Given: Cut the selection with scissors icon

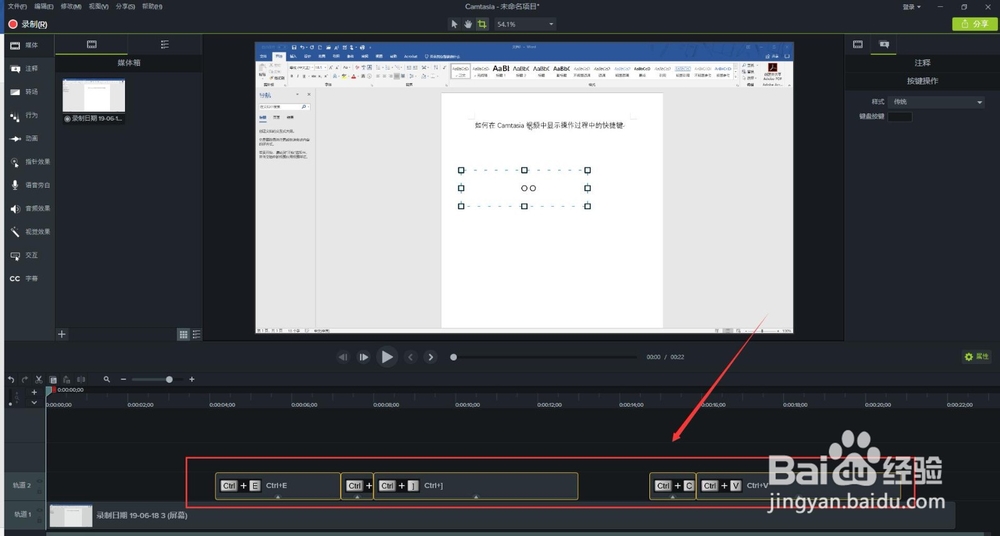Looking at the screenshot, I should tap(39, 380).
